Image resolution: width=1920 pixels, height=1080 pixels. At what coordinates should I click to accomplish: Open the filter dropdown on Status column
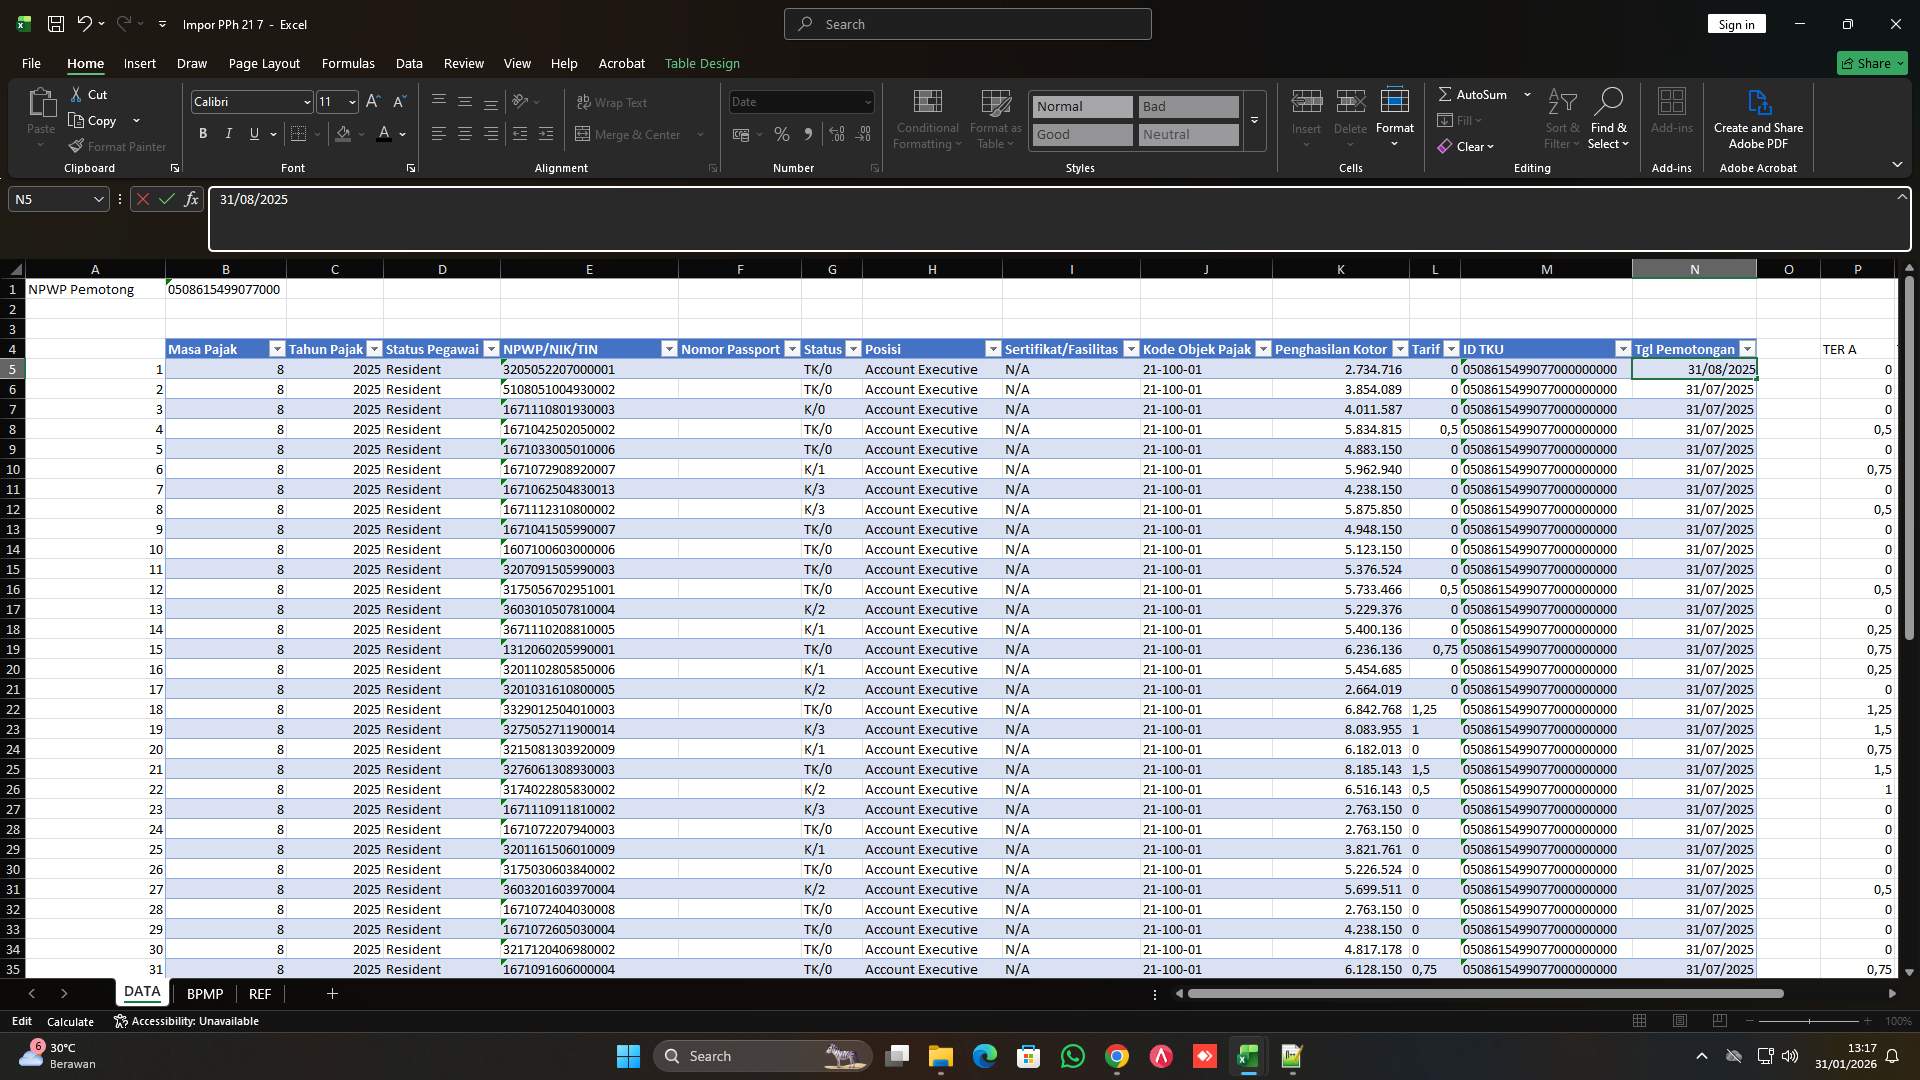[x=853, y=349]
